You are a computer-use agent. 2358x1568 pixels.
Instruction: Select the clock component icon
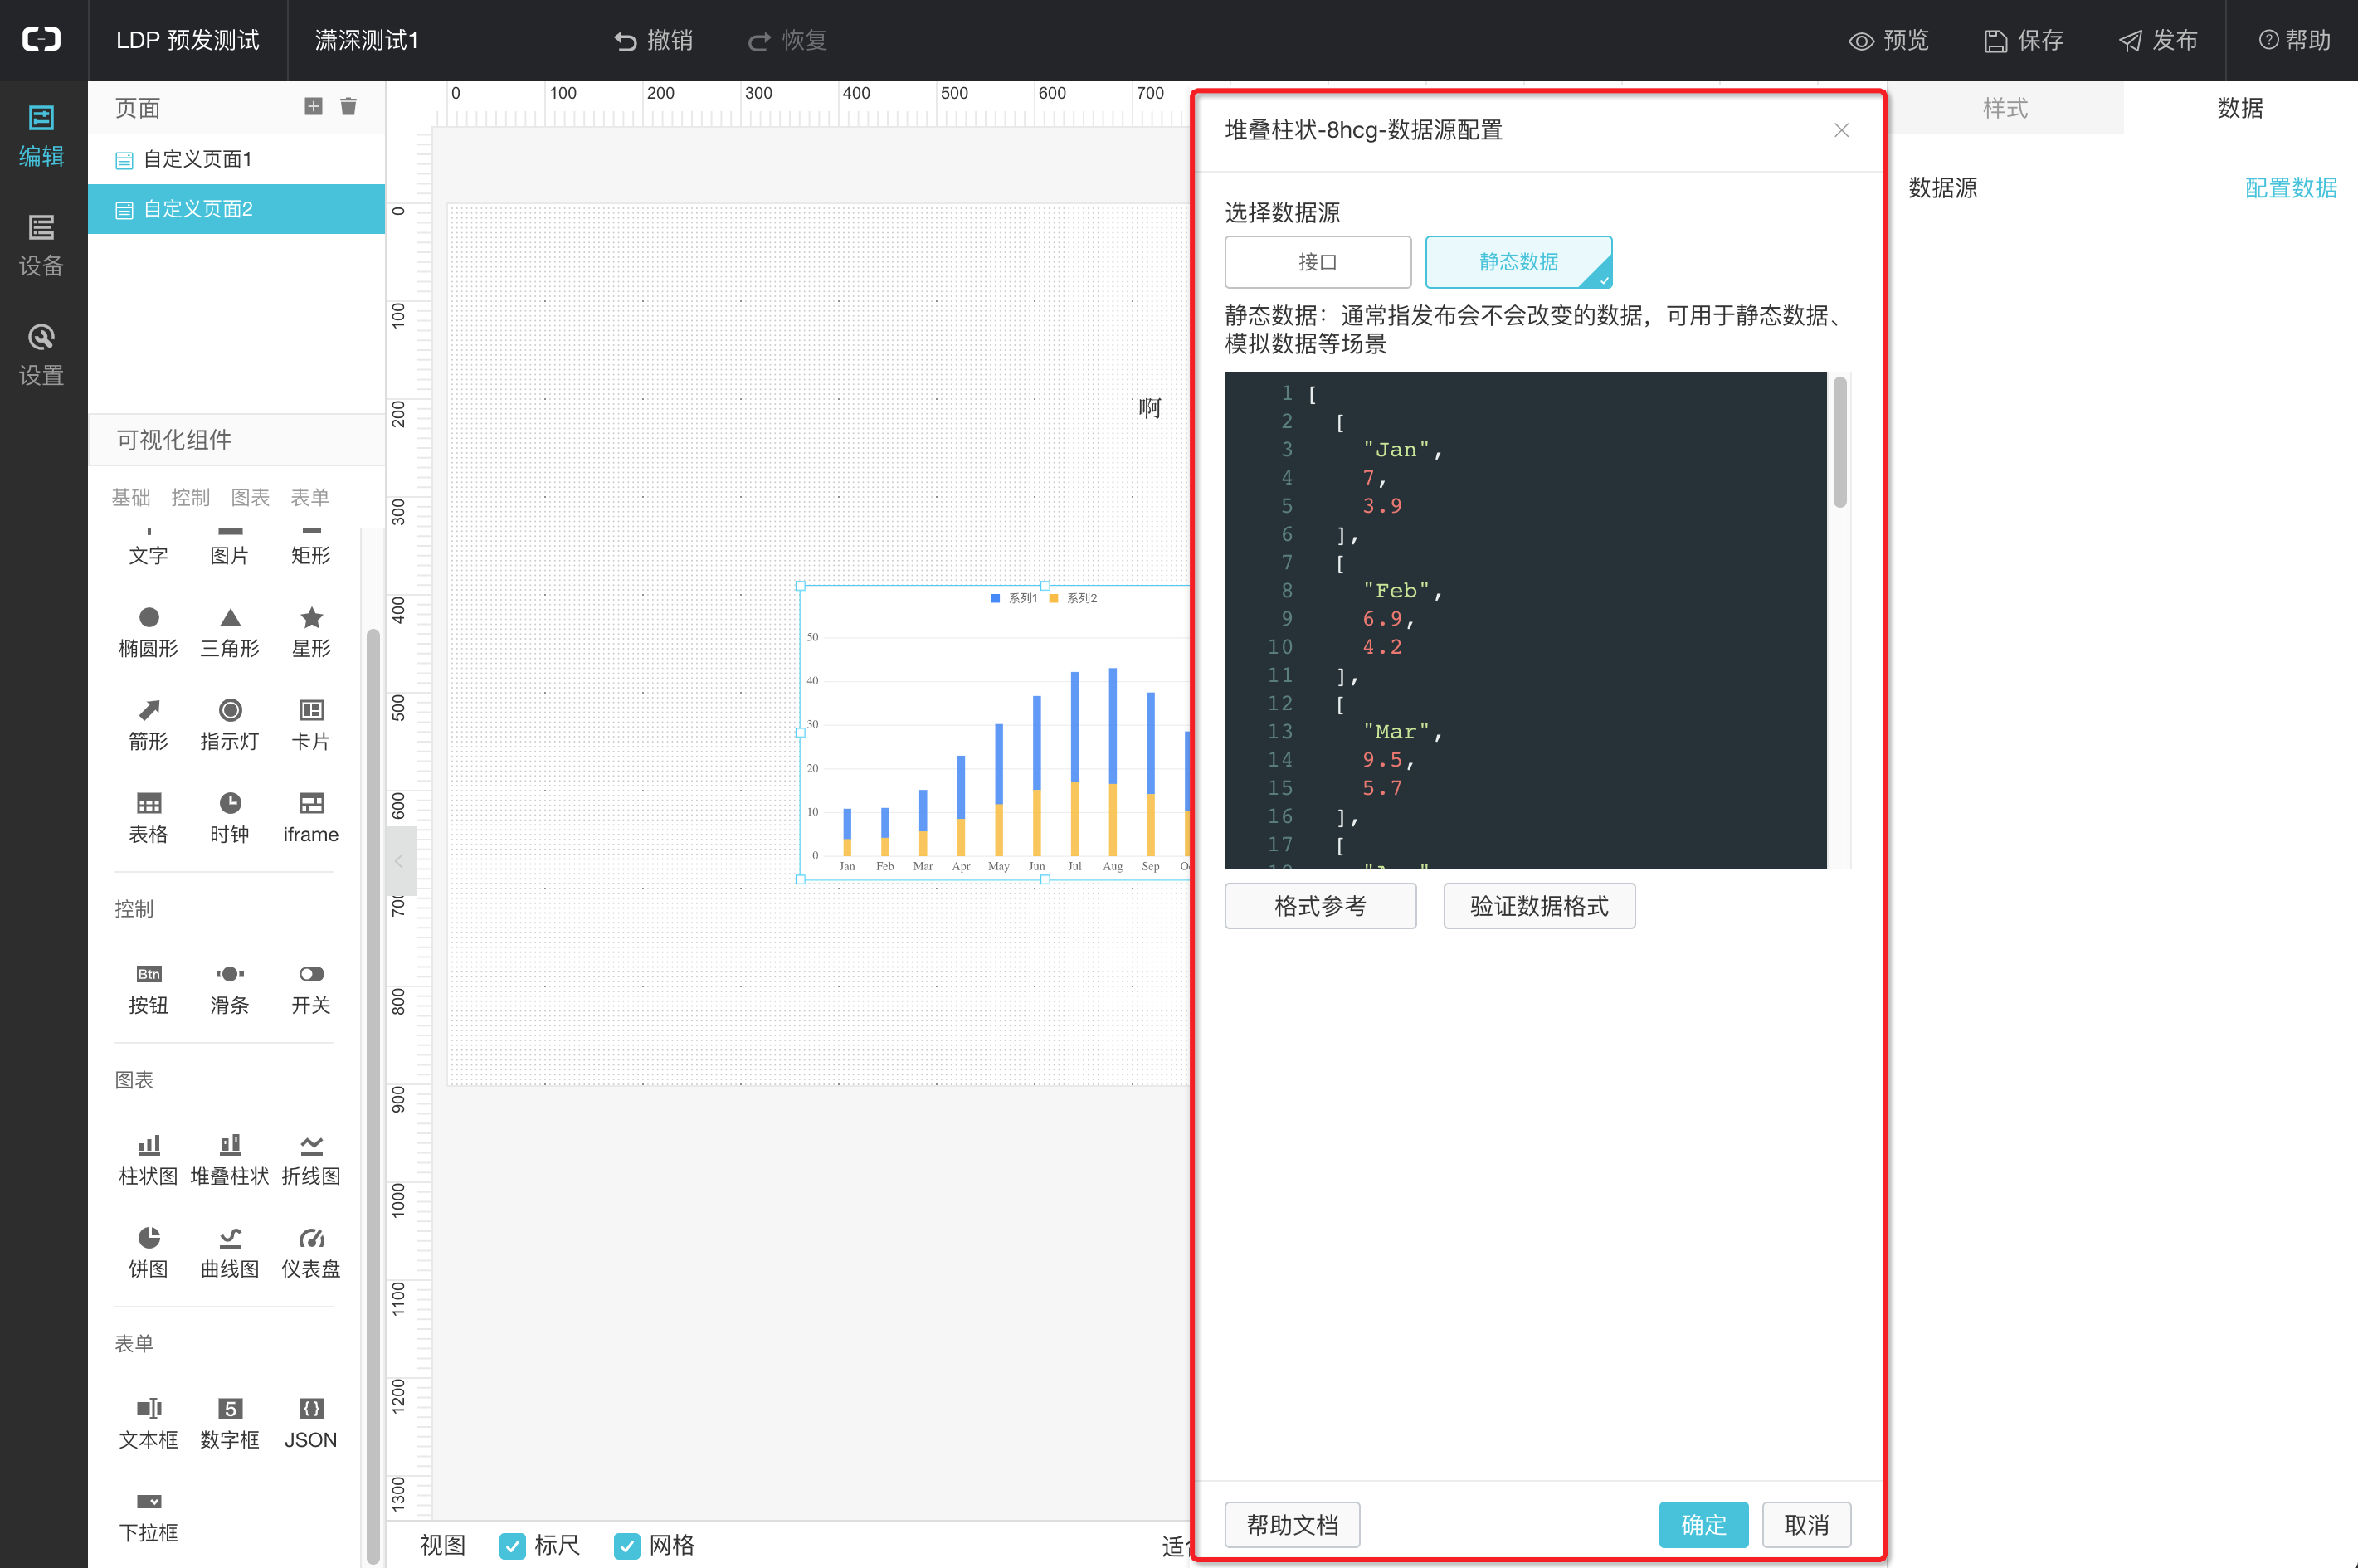[230, 803]
